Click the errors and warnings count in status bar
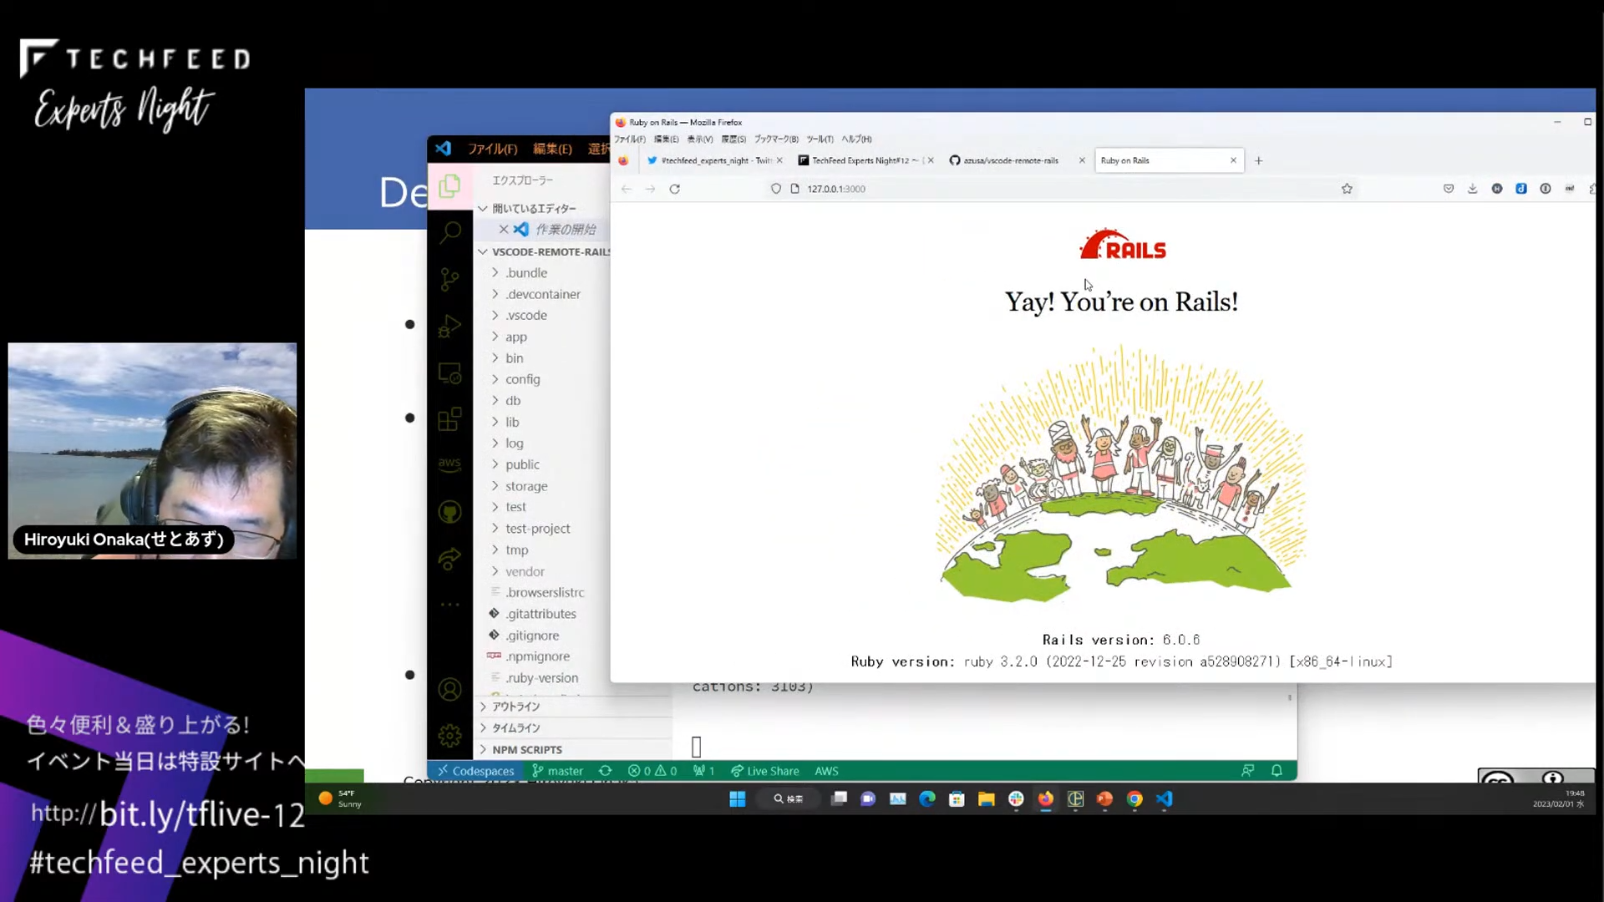The image size is (1604, 902). [x=652, y=771]
